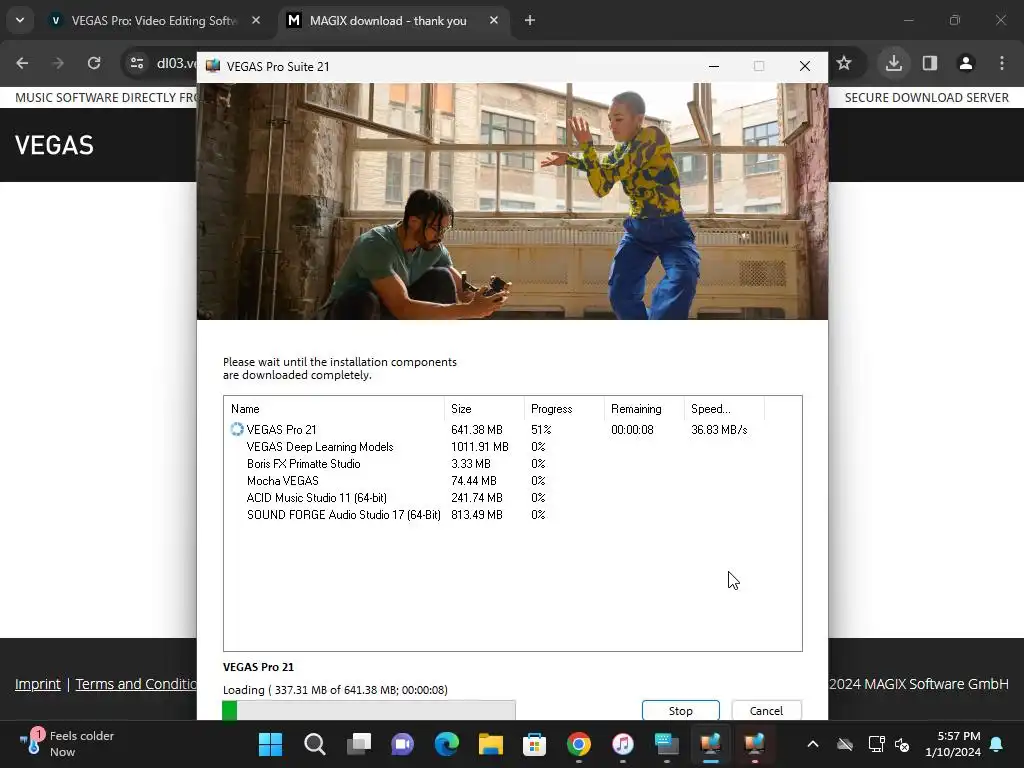Viewport: 1024px width, 768px height.
Task: Click the Remaining column header
Action: (644, 409)
